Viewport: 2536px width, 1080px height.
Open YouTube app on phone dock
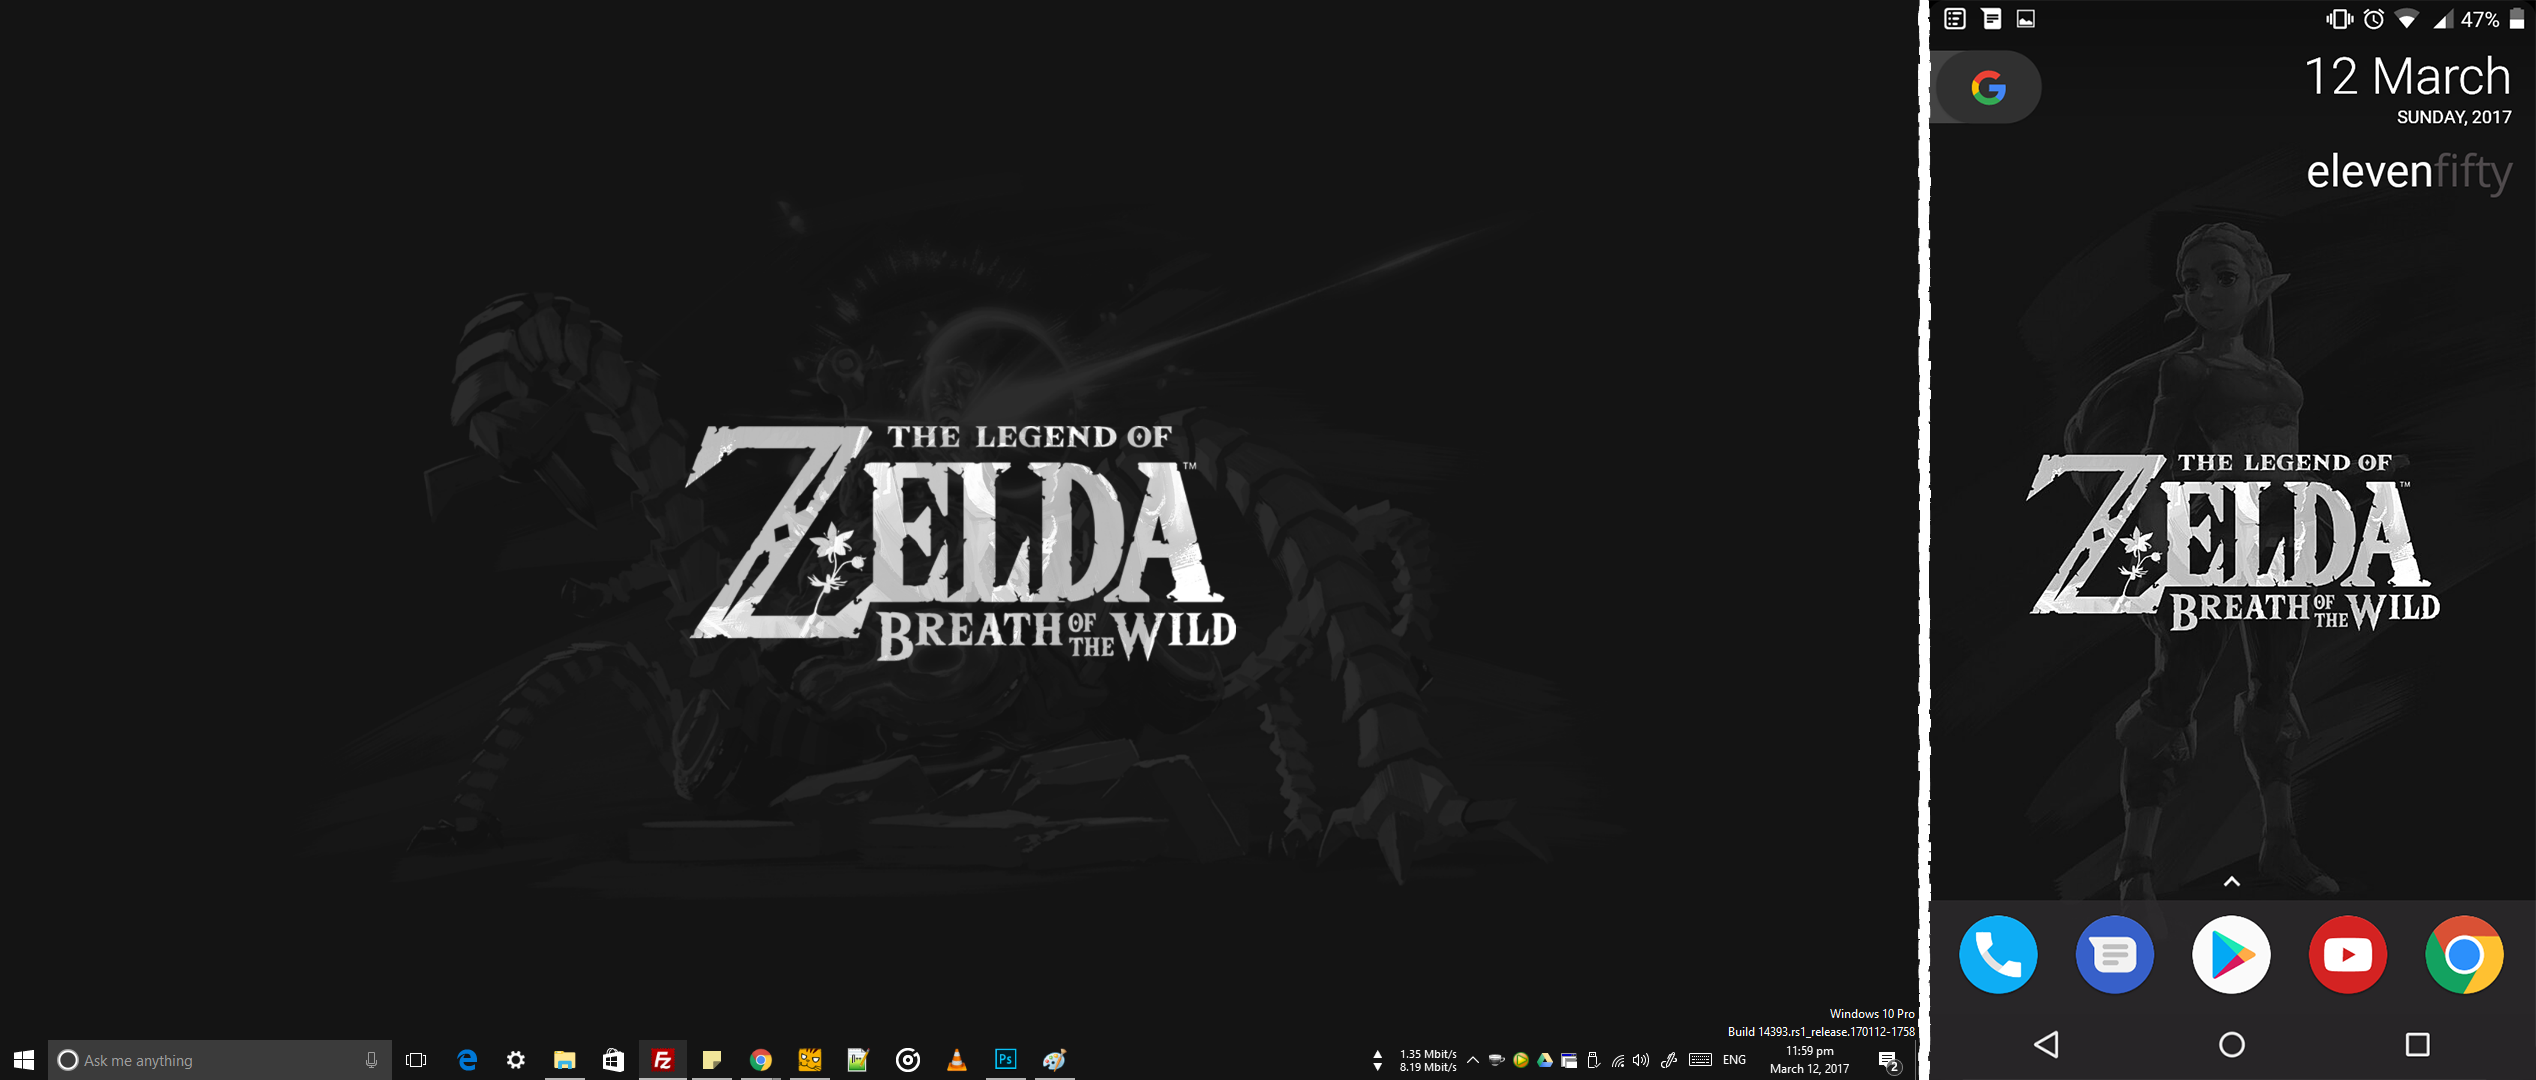2347,955
